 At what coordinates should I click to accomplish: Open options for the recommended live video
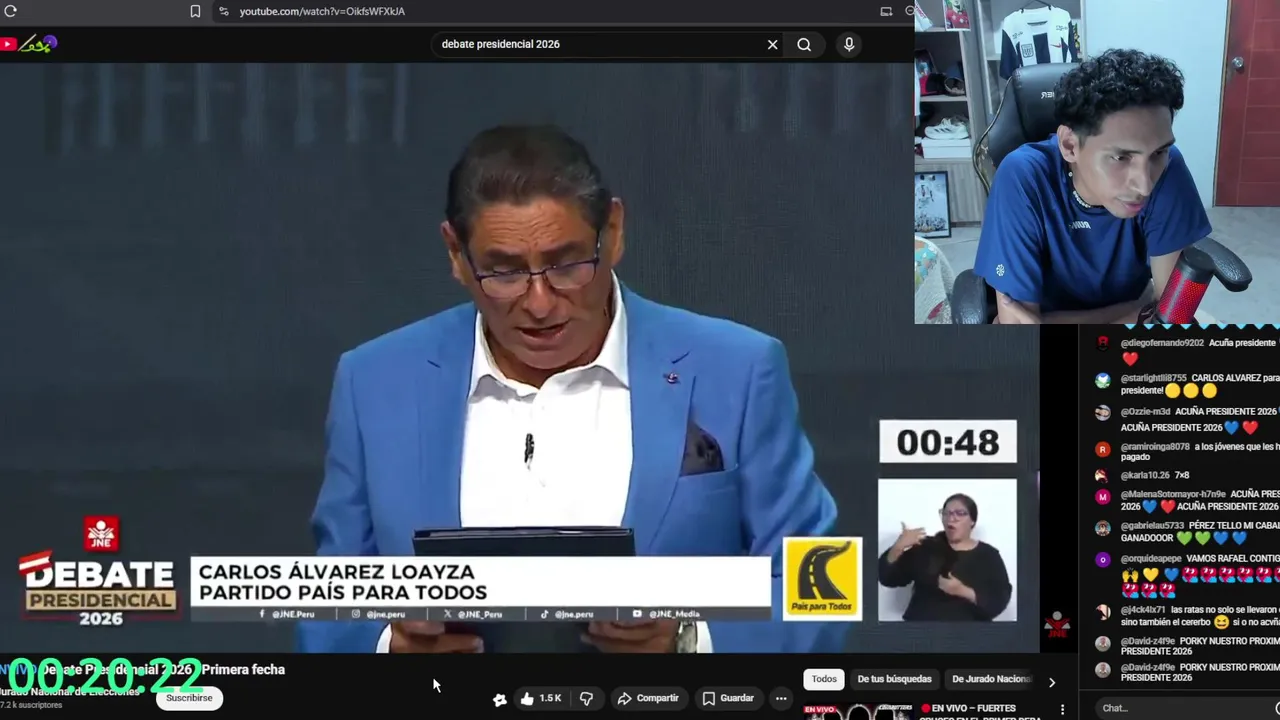tap(1062, 709)
